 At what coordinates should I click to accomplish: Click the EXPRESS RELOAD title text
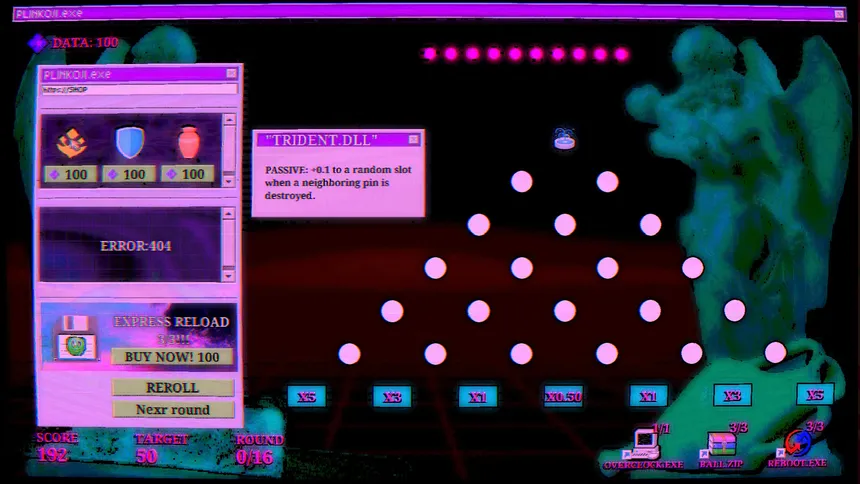pos(171,322)
